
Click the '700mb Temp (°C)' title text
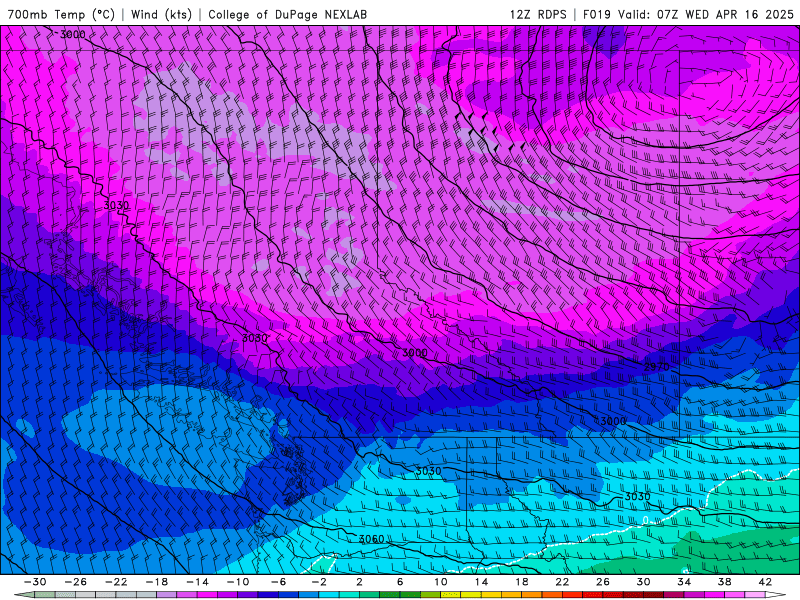point(61,14)
